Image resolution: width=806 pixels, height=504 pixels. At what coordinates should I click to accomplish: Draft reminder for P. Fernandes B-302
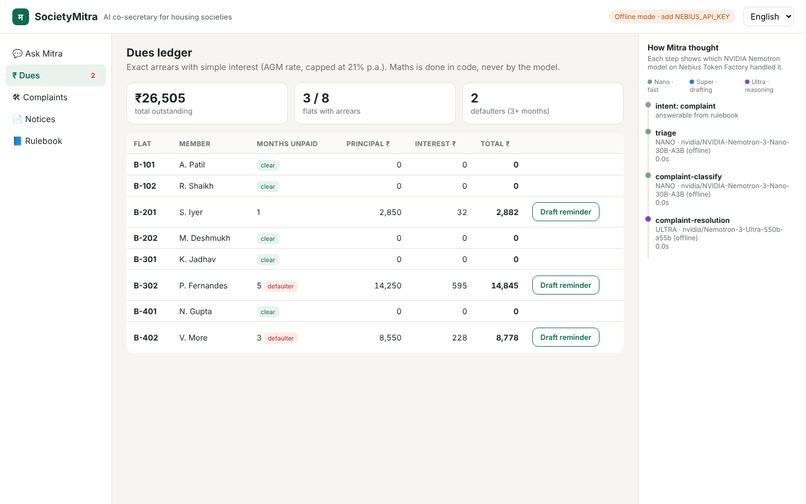pyautogui.click(x=565, y=285)
